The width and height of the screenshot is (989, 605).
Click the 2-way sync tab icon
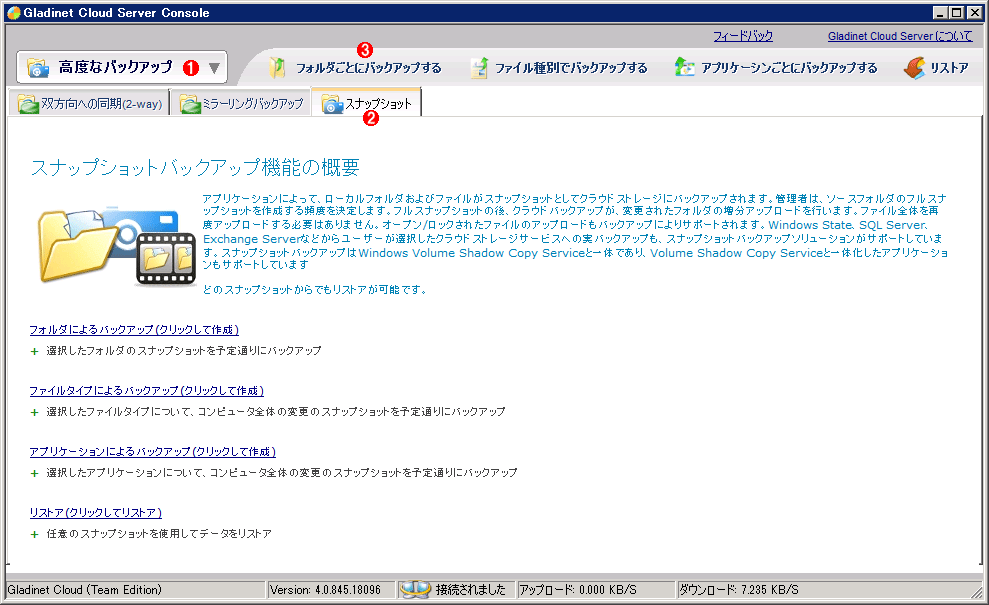coord(28,104)
